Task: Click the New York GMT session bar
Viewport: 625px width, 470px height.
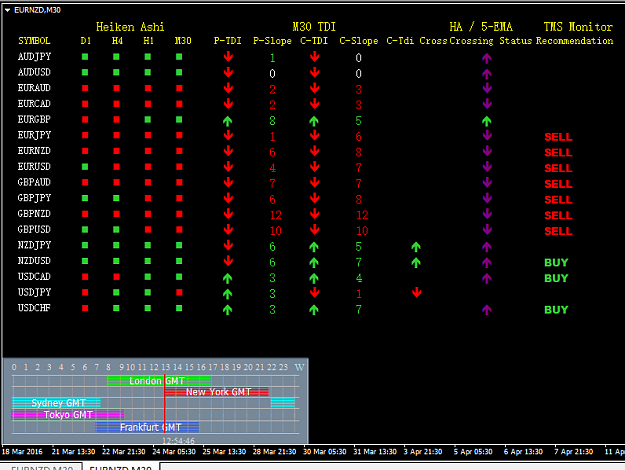Action: pyautogui.click(x=216, y=392)
